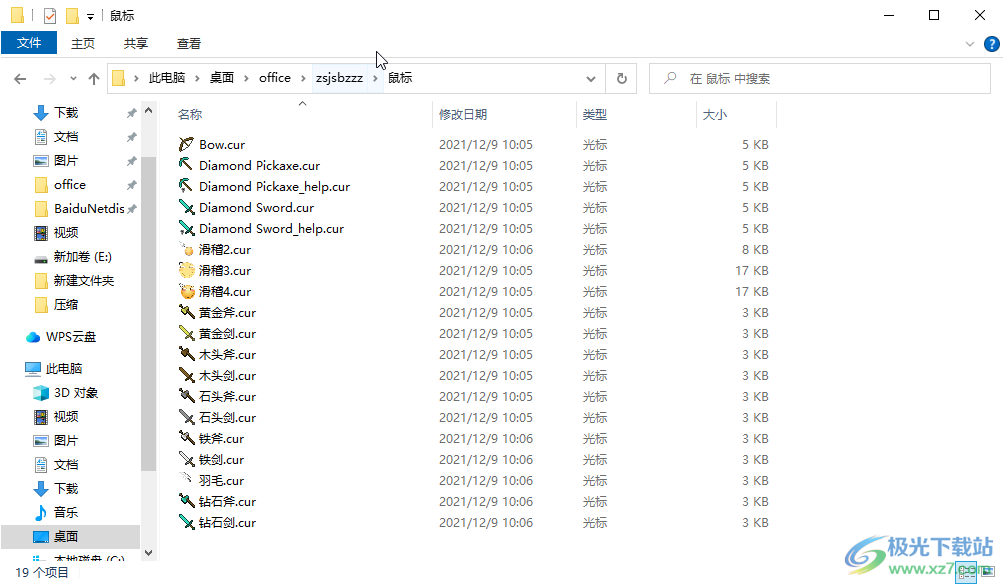Open 下载 in quick access
The image size is (1004, 585).
coord(65,113)
